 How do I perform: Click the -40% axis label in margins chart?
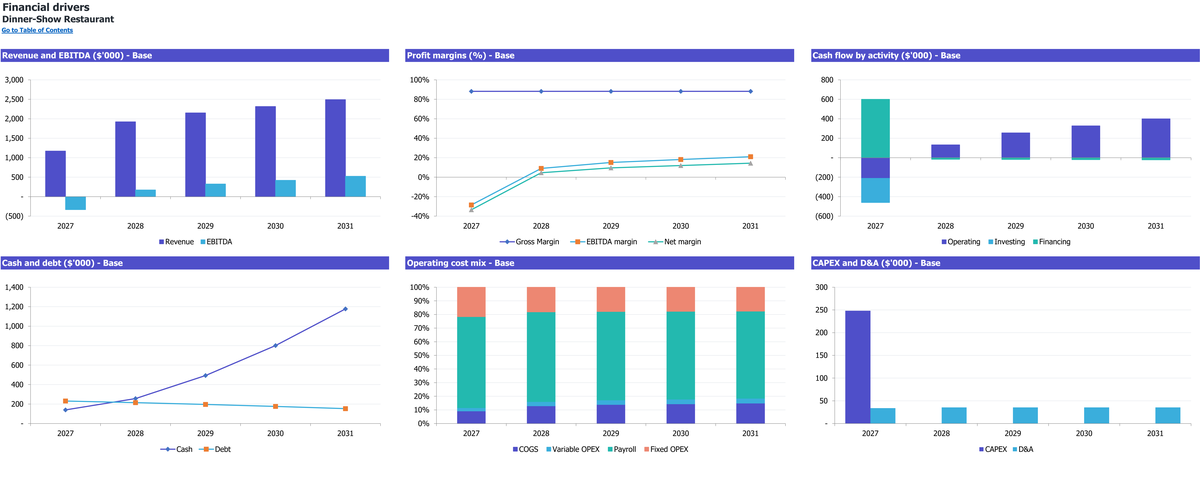(418, 216)
